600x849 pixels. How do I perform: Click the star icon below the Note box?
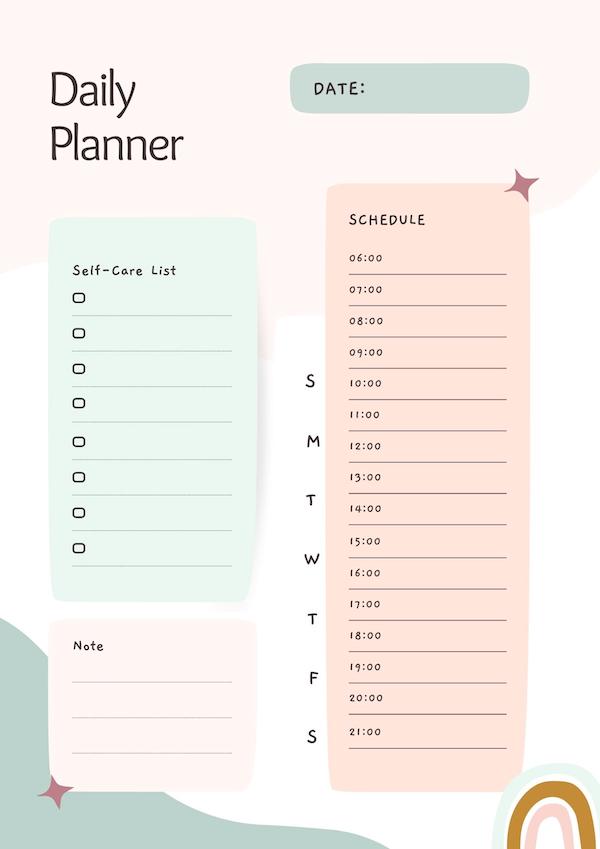coord(55,792)
